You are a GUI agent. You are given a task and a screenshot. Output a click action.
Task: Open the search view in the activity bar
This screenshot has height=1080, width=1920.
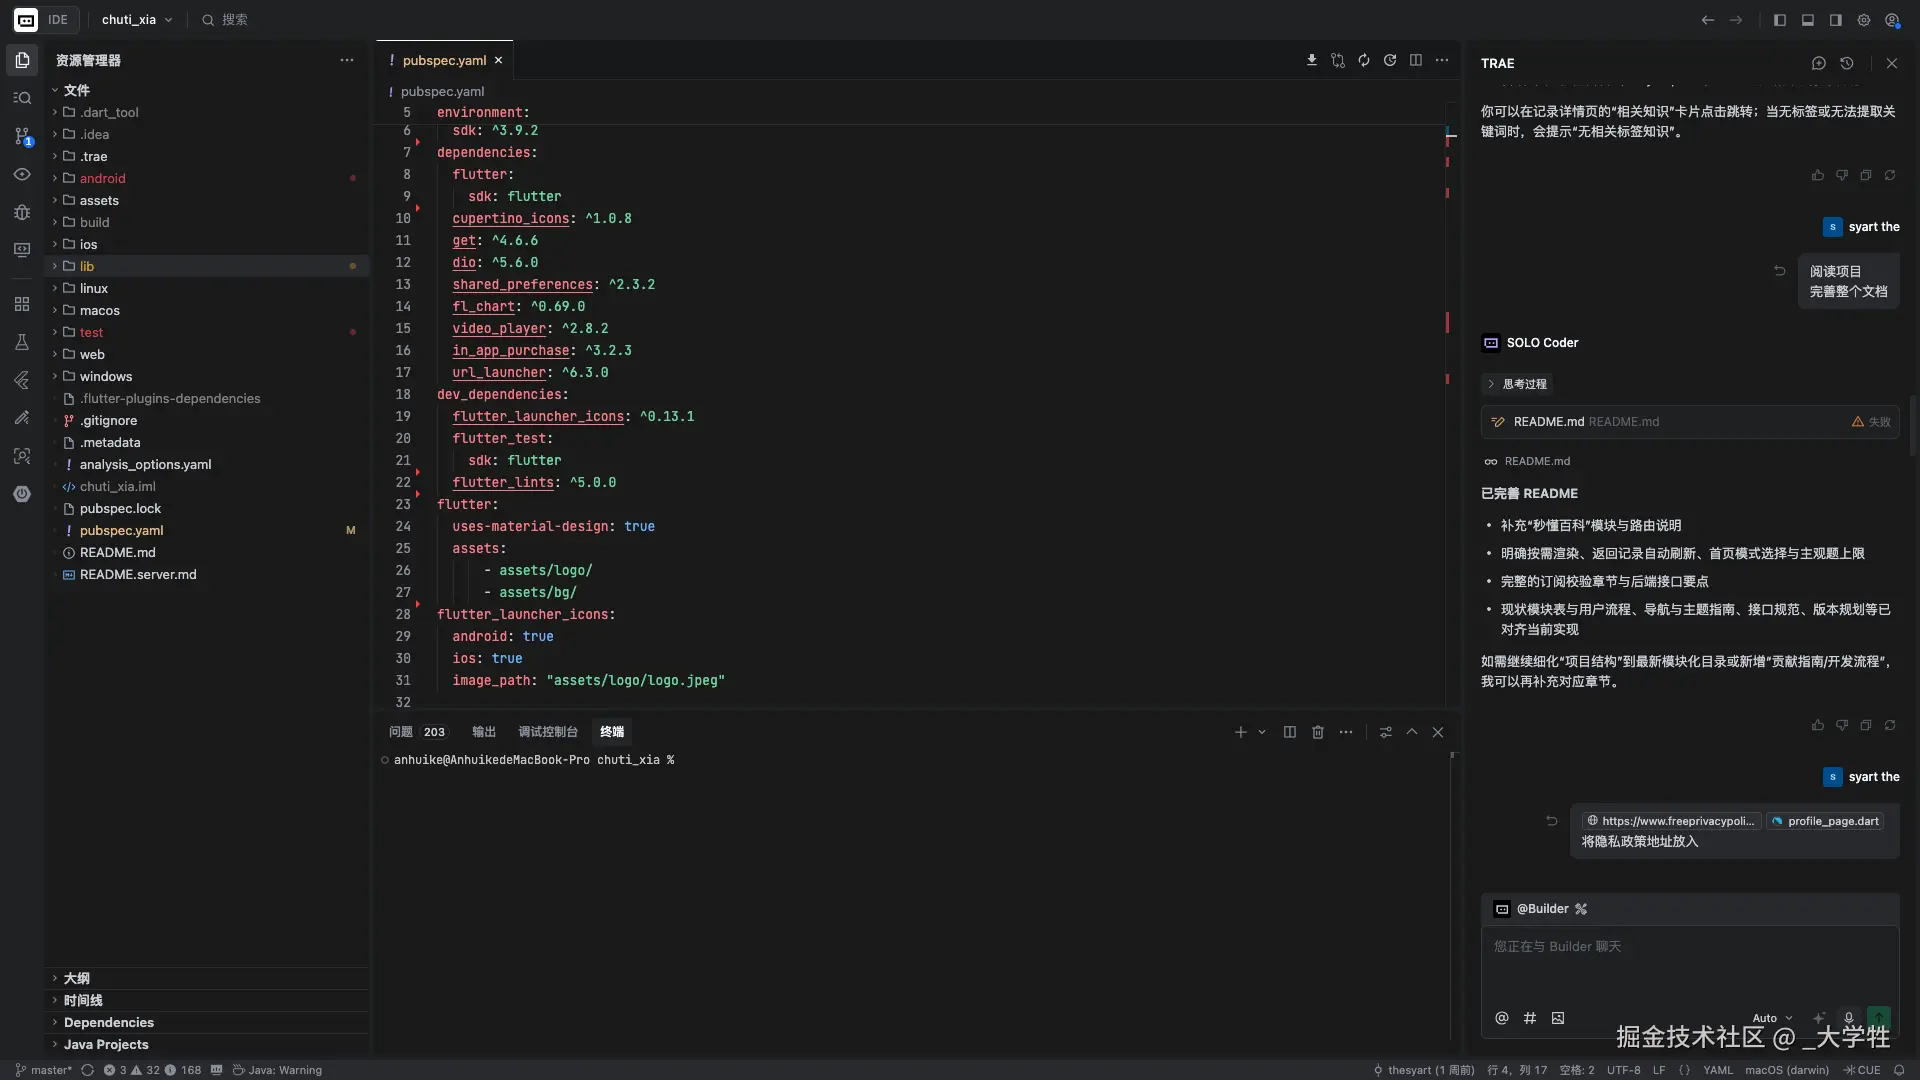22,98
